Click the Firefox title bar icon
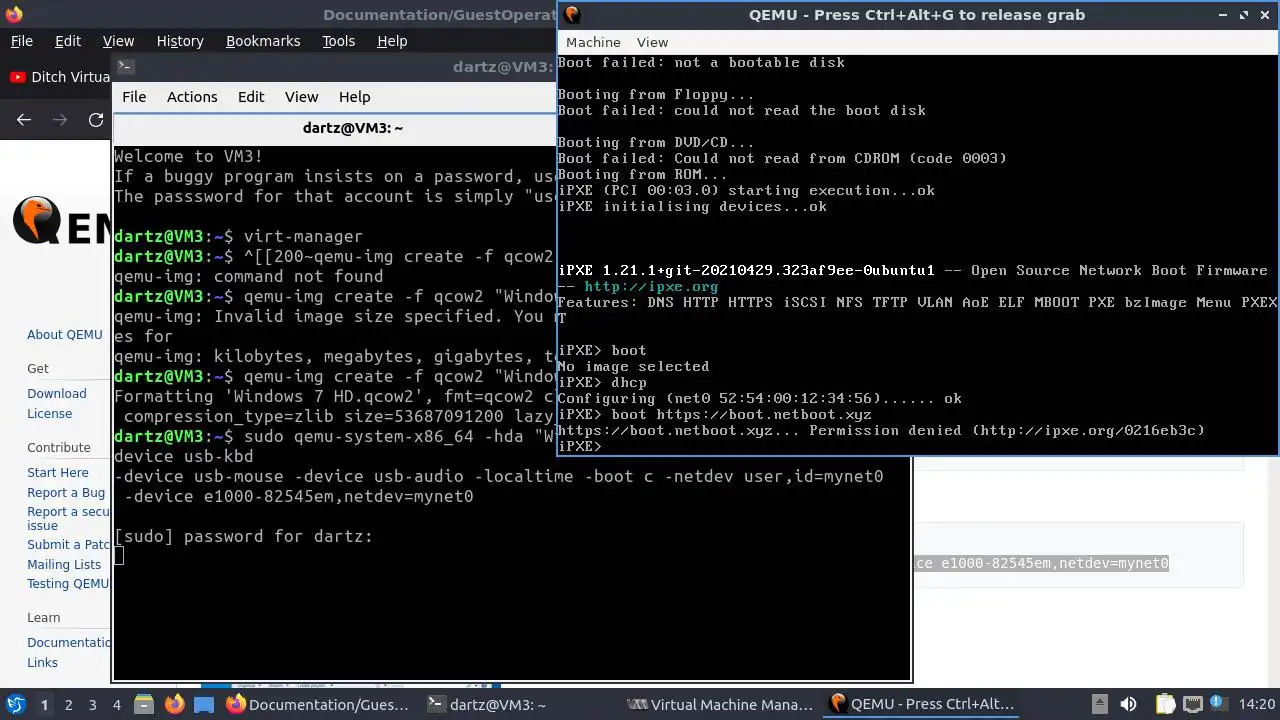The height and width of the screenshot is (720, 1280). click(x=12, y=14)
